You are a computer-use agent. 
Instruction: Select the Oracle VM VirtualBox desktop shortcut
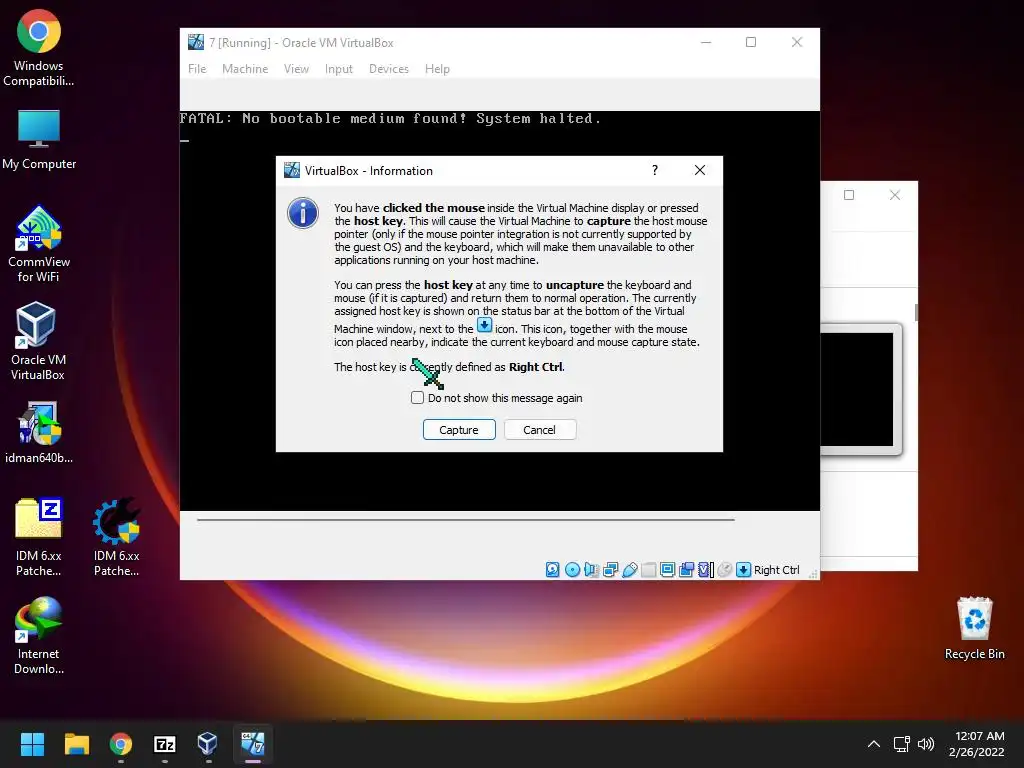point(37,342)
